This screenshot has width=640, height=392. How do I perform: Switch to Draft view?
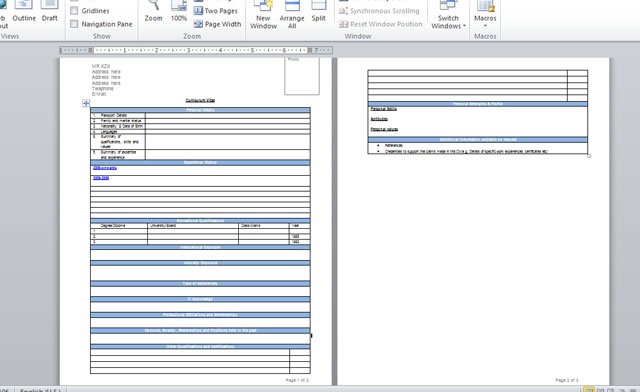point(49,11)
